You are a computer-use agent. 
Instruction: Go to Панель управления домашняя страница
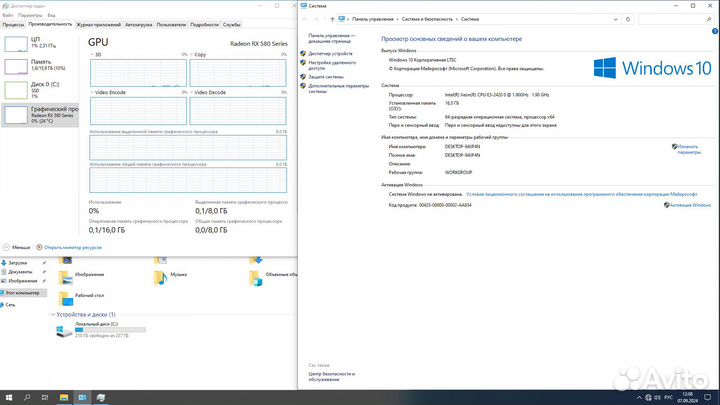point(332,38)
